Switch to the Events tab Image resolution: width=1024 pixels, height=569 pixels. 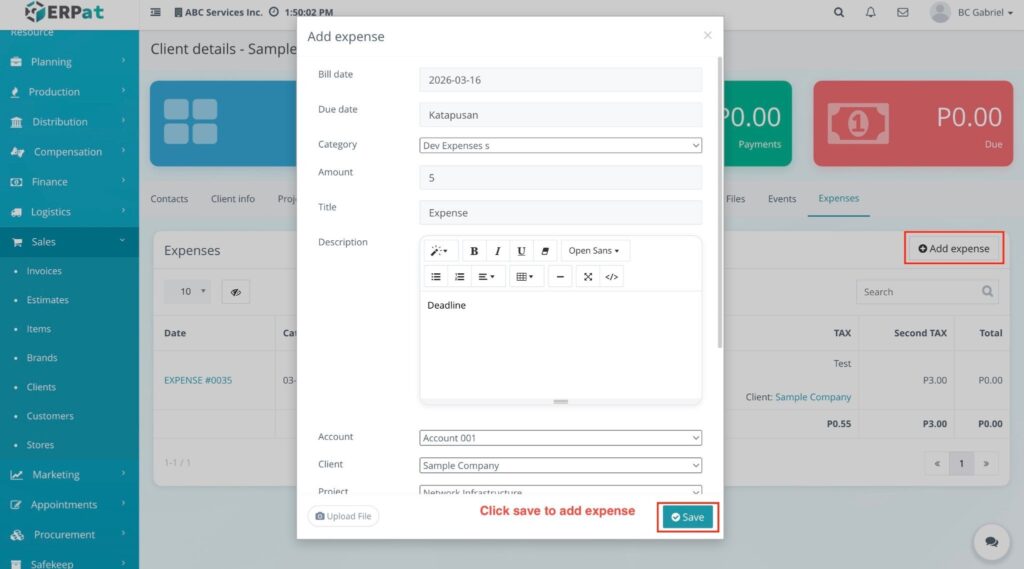tap(782, 199)
